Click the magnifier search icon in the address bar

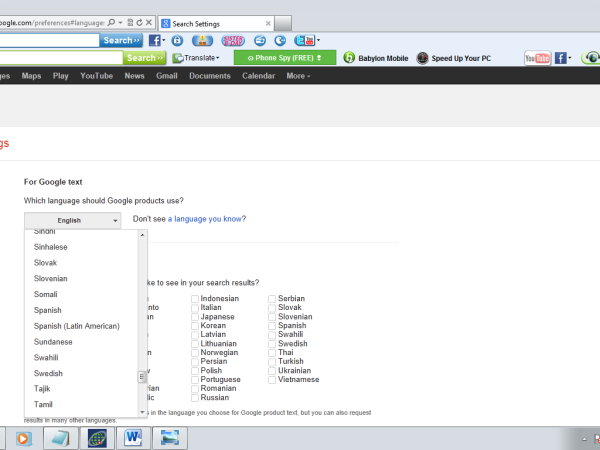[x=111, y=23]
